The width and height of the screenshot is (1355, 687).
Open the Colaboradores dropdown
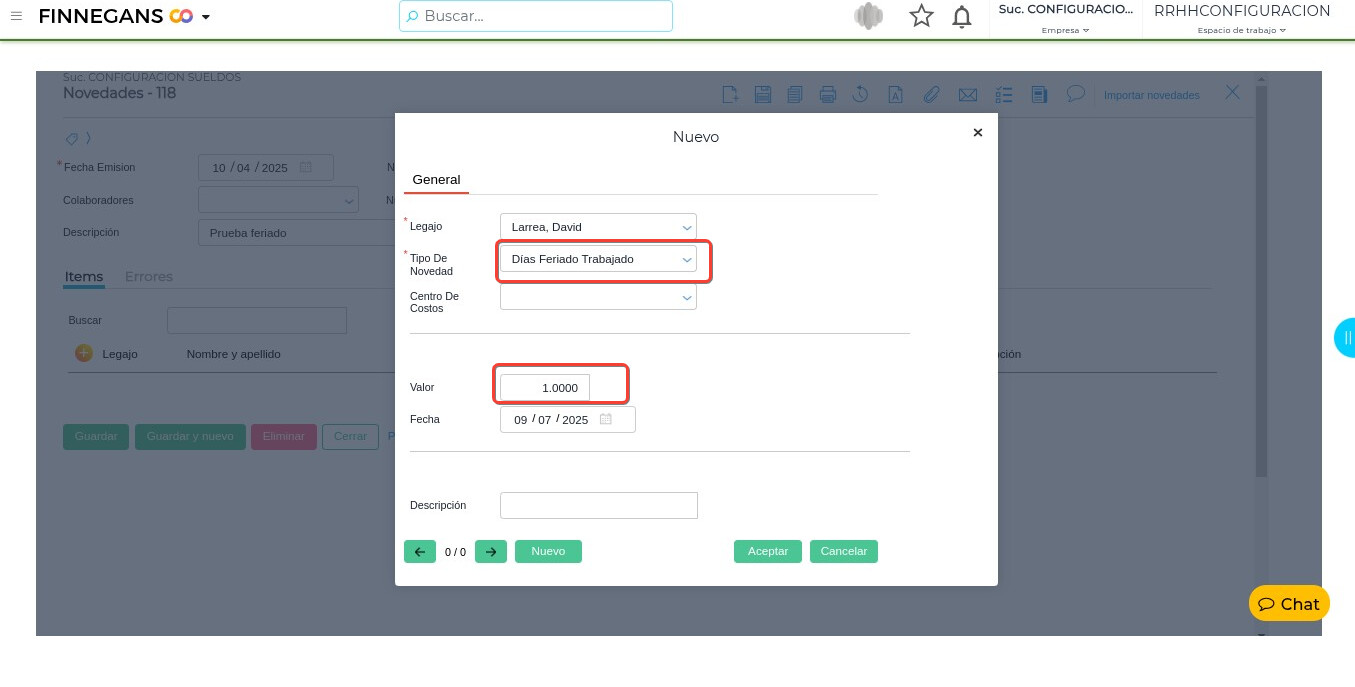tap(278, 200)
